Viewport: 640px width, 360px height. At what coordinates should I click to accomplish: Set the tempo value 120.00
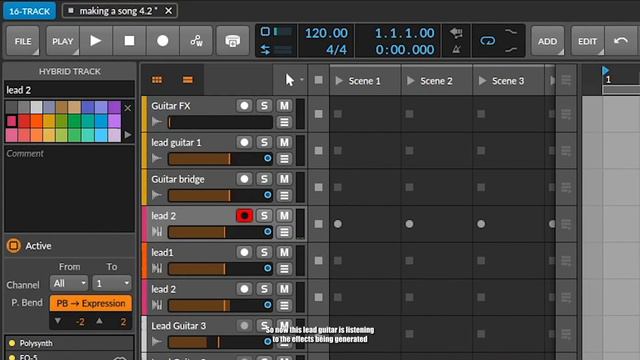tap(327, 33)
